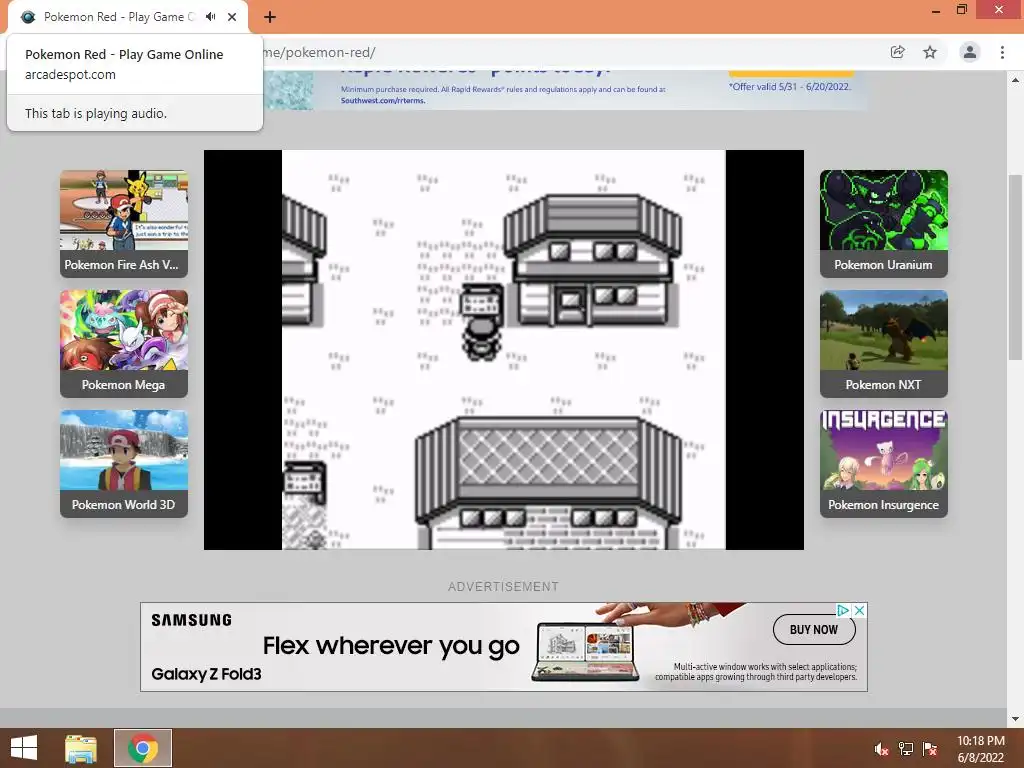Open Chrome three-dot menu
Image resolution: width=1024 pixels, height=768 pixels.
click(x=1002, y=52)
